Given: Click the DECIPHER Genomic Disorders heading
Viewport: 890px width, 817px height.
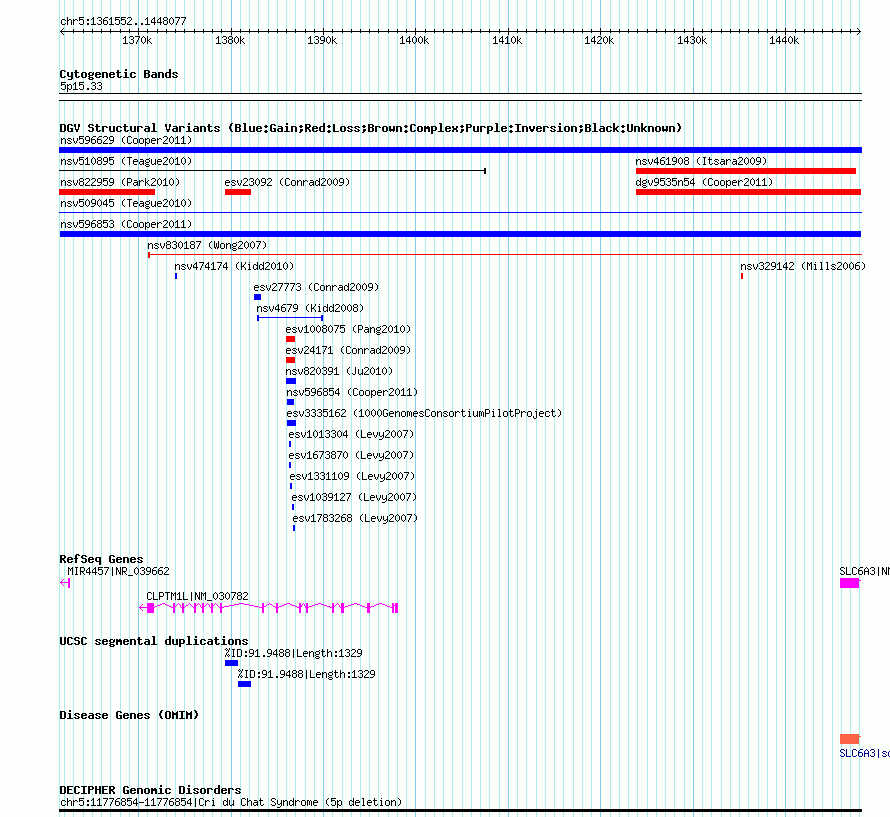Looking at the screenshot, I should pyautogui.click(x=150, y=790).
